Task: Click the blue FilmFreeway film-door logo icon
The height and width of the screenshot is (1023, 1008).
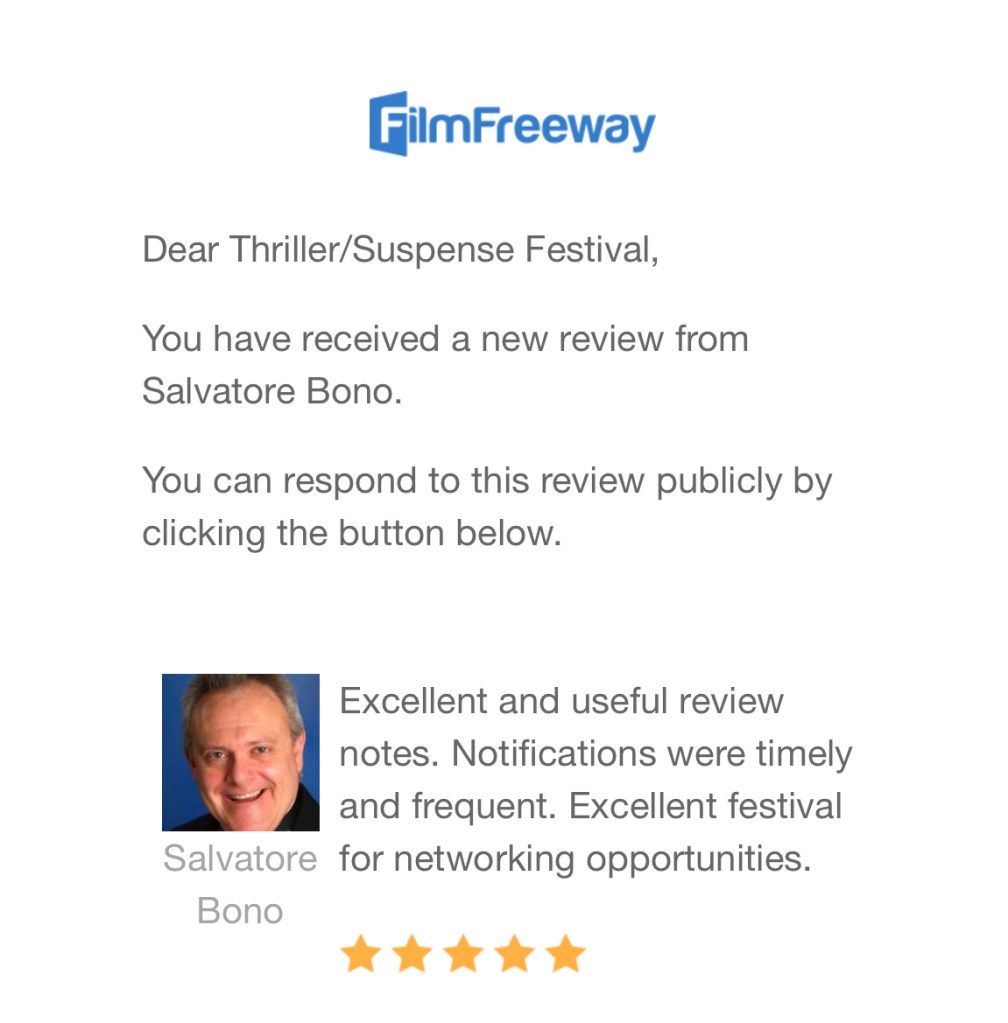Action: 388,124
